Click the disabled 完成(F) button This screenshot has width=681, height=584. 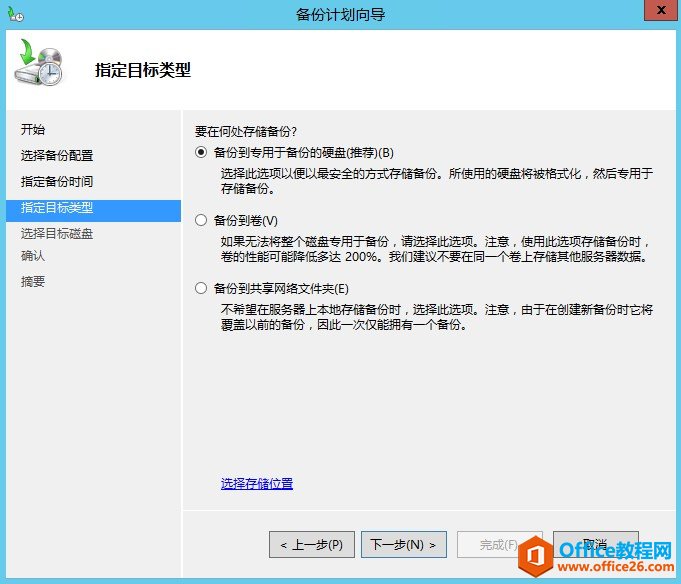499,544
